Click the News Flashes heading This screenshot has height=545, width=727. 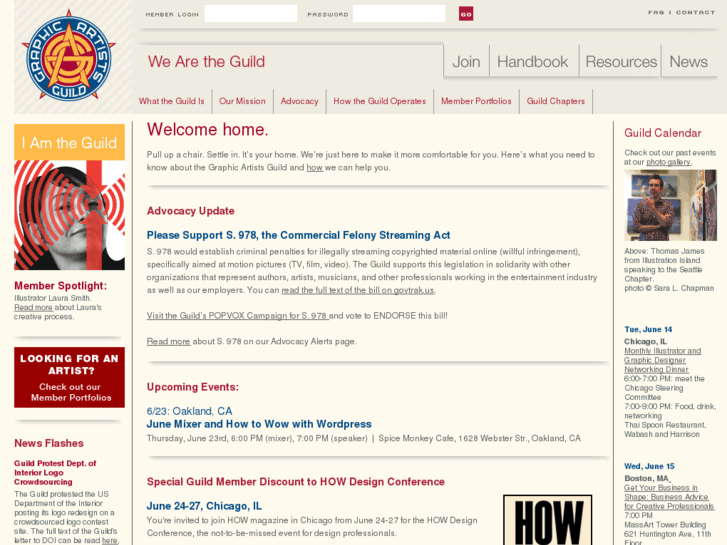click(x=49, y=443)
